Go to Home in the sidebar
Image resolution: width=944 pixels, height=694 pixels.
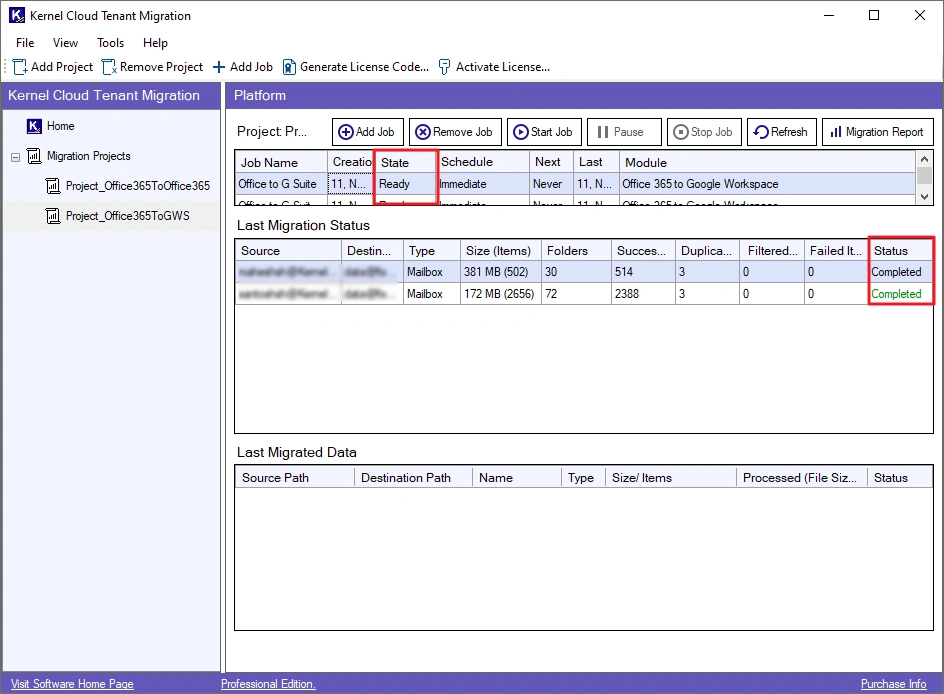(x=60, y=126)
